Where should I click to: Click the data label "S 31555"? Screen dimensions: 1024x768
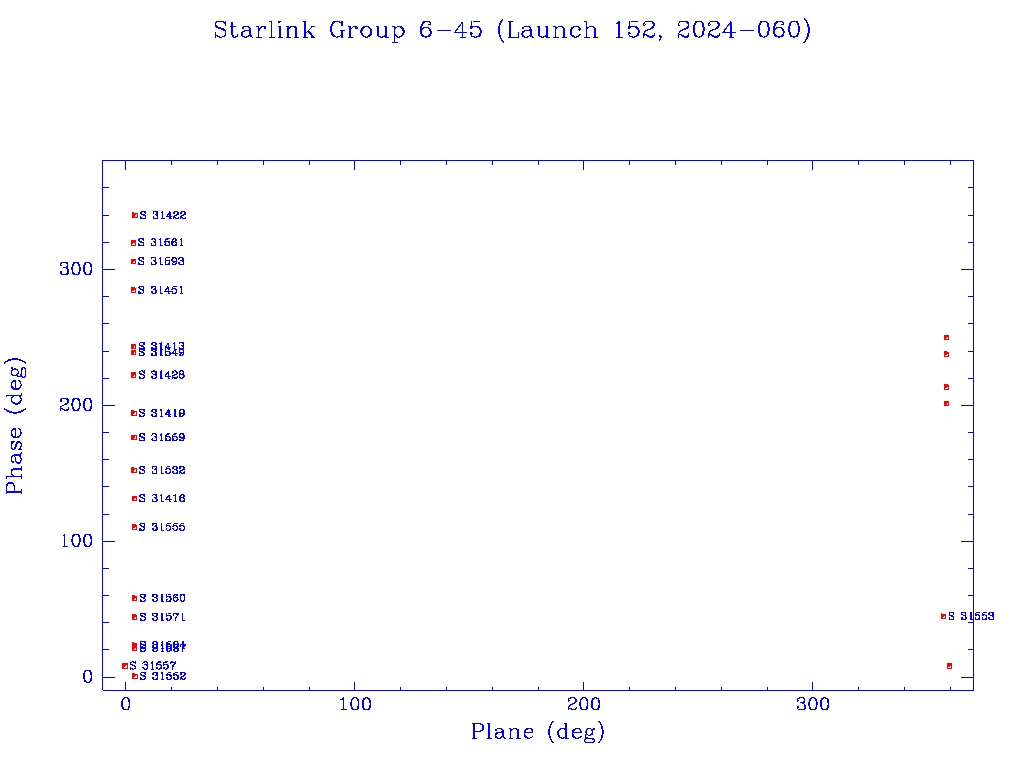coord(163,528)
